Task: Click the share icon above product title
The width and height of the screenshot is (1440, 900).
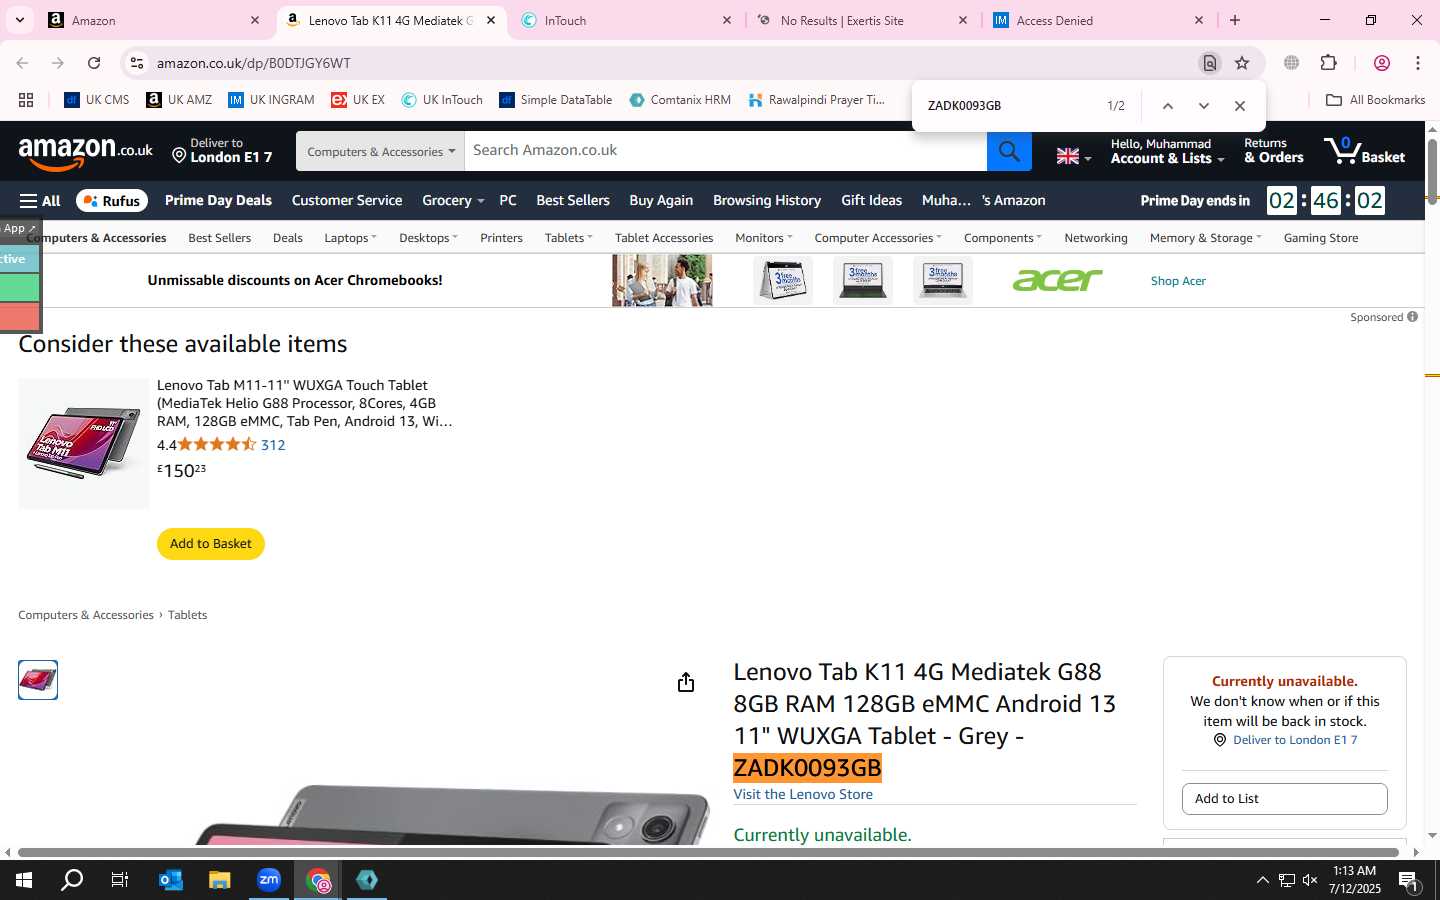Action: pos(686,682)
